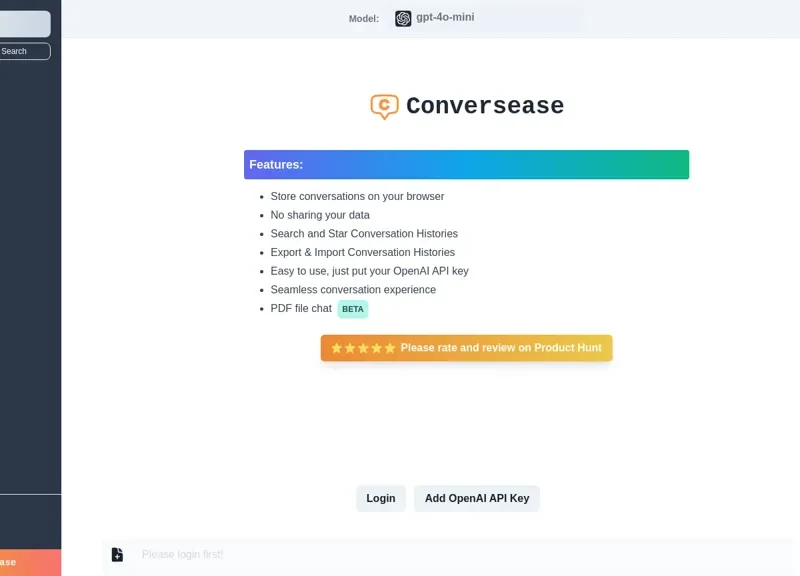Click the Add OpenAI API Key button
This screenshot has width=800, height=576.
coord(477,498)
